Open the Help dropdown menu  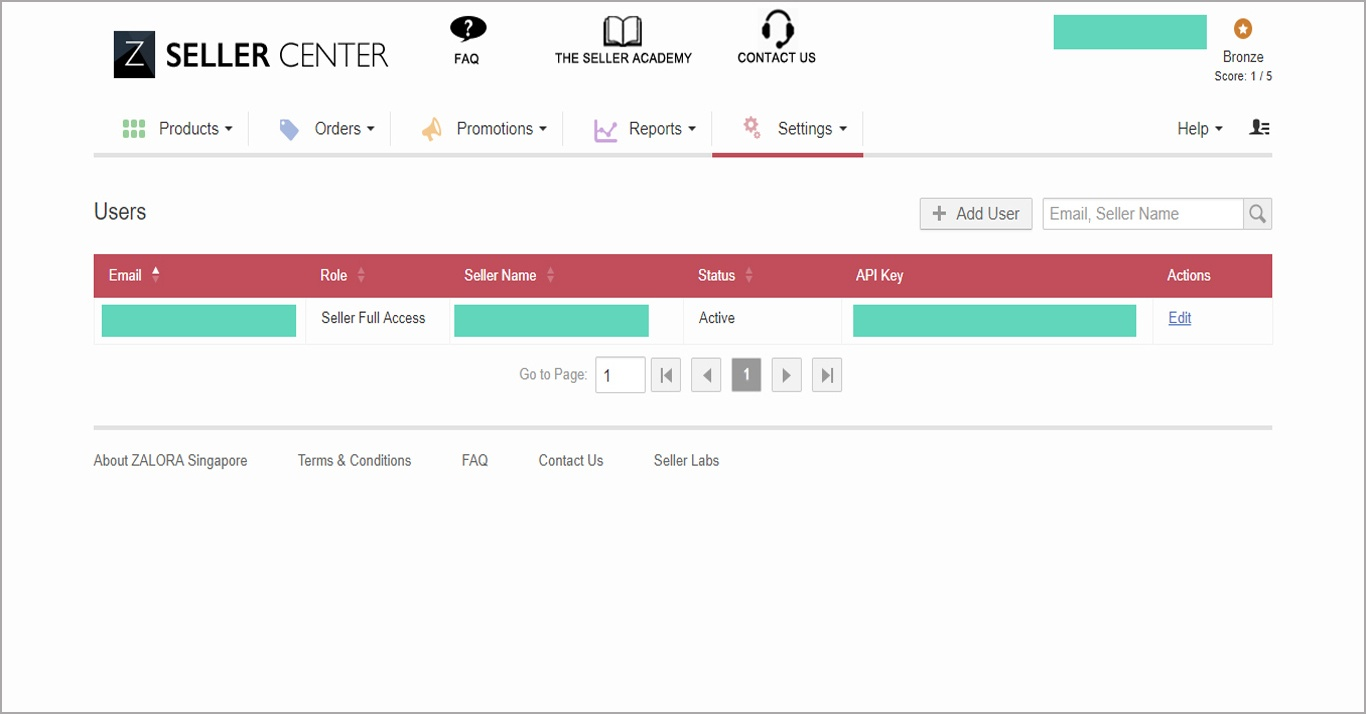point(1200,129)
